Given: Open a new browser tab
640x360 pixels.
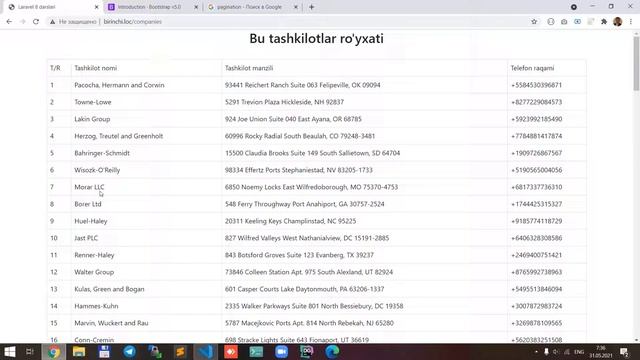Looking at the screenshot, I should [311, 7].
